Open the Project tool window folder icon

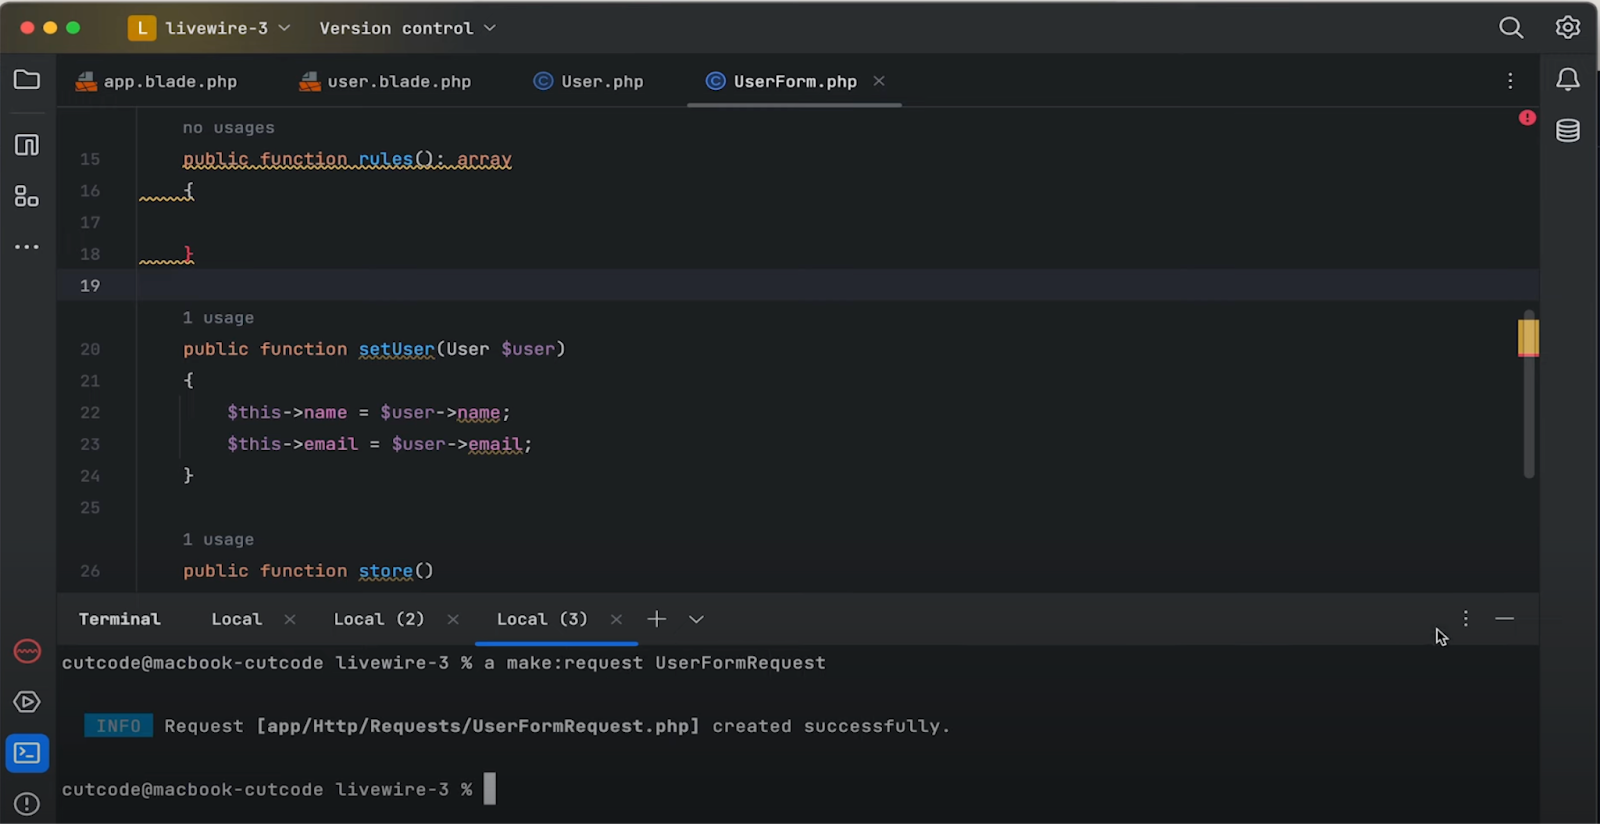[27, 80]
